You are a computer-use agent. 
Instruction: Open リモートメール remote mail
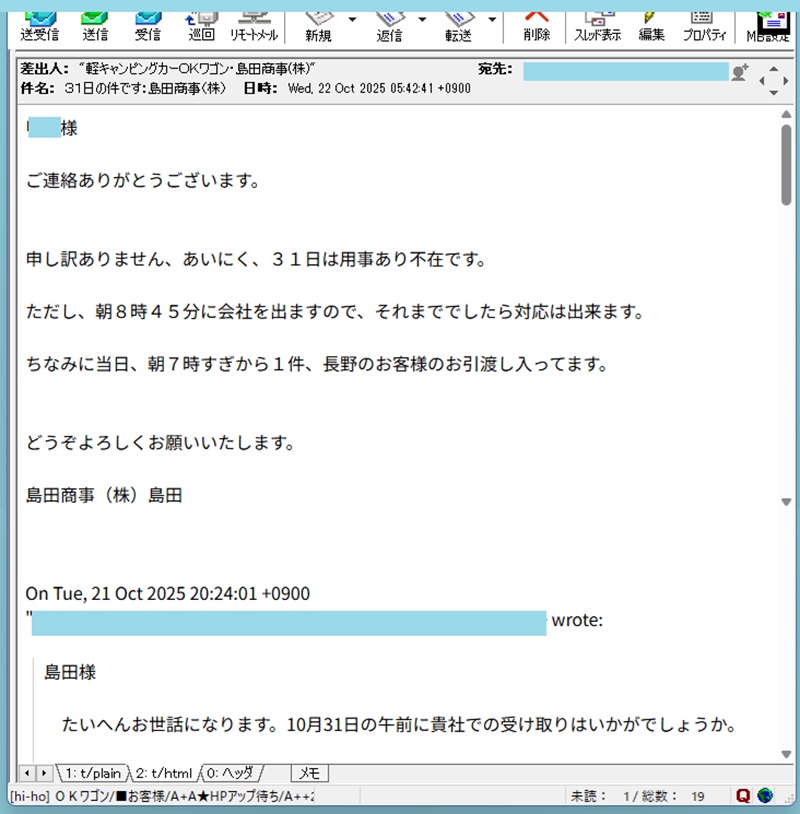point(253,23)
